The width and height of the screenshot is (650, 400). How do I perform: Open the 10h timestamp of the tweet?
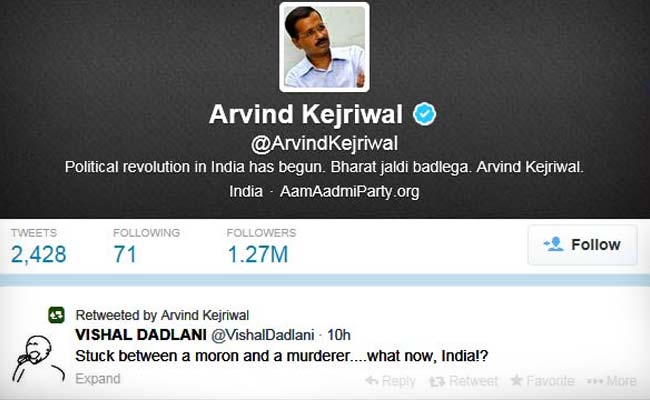[339, 335]
